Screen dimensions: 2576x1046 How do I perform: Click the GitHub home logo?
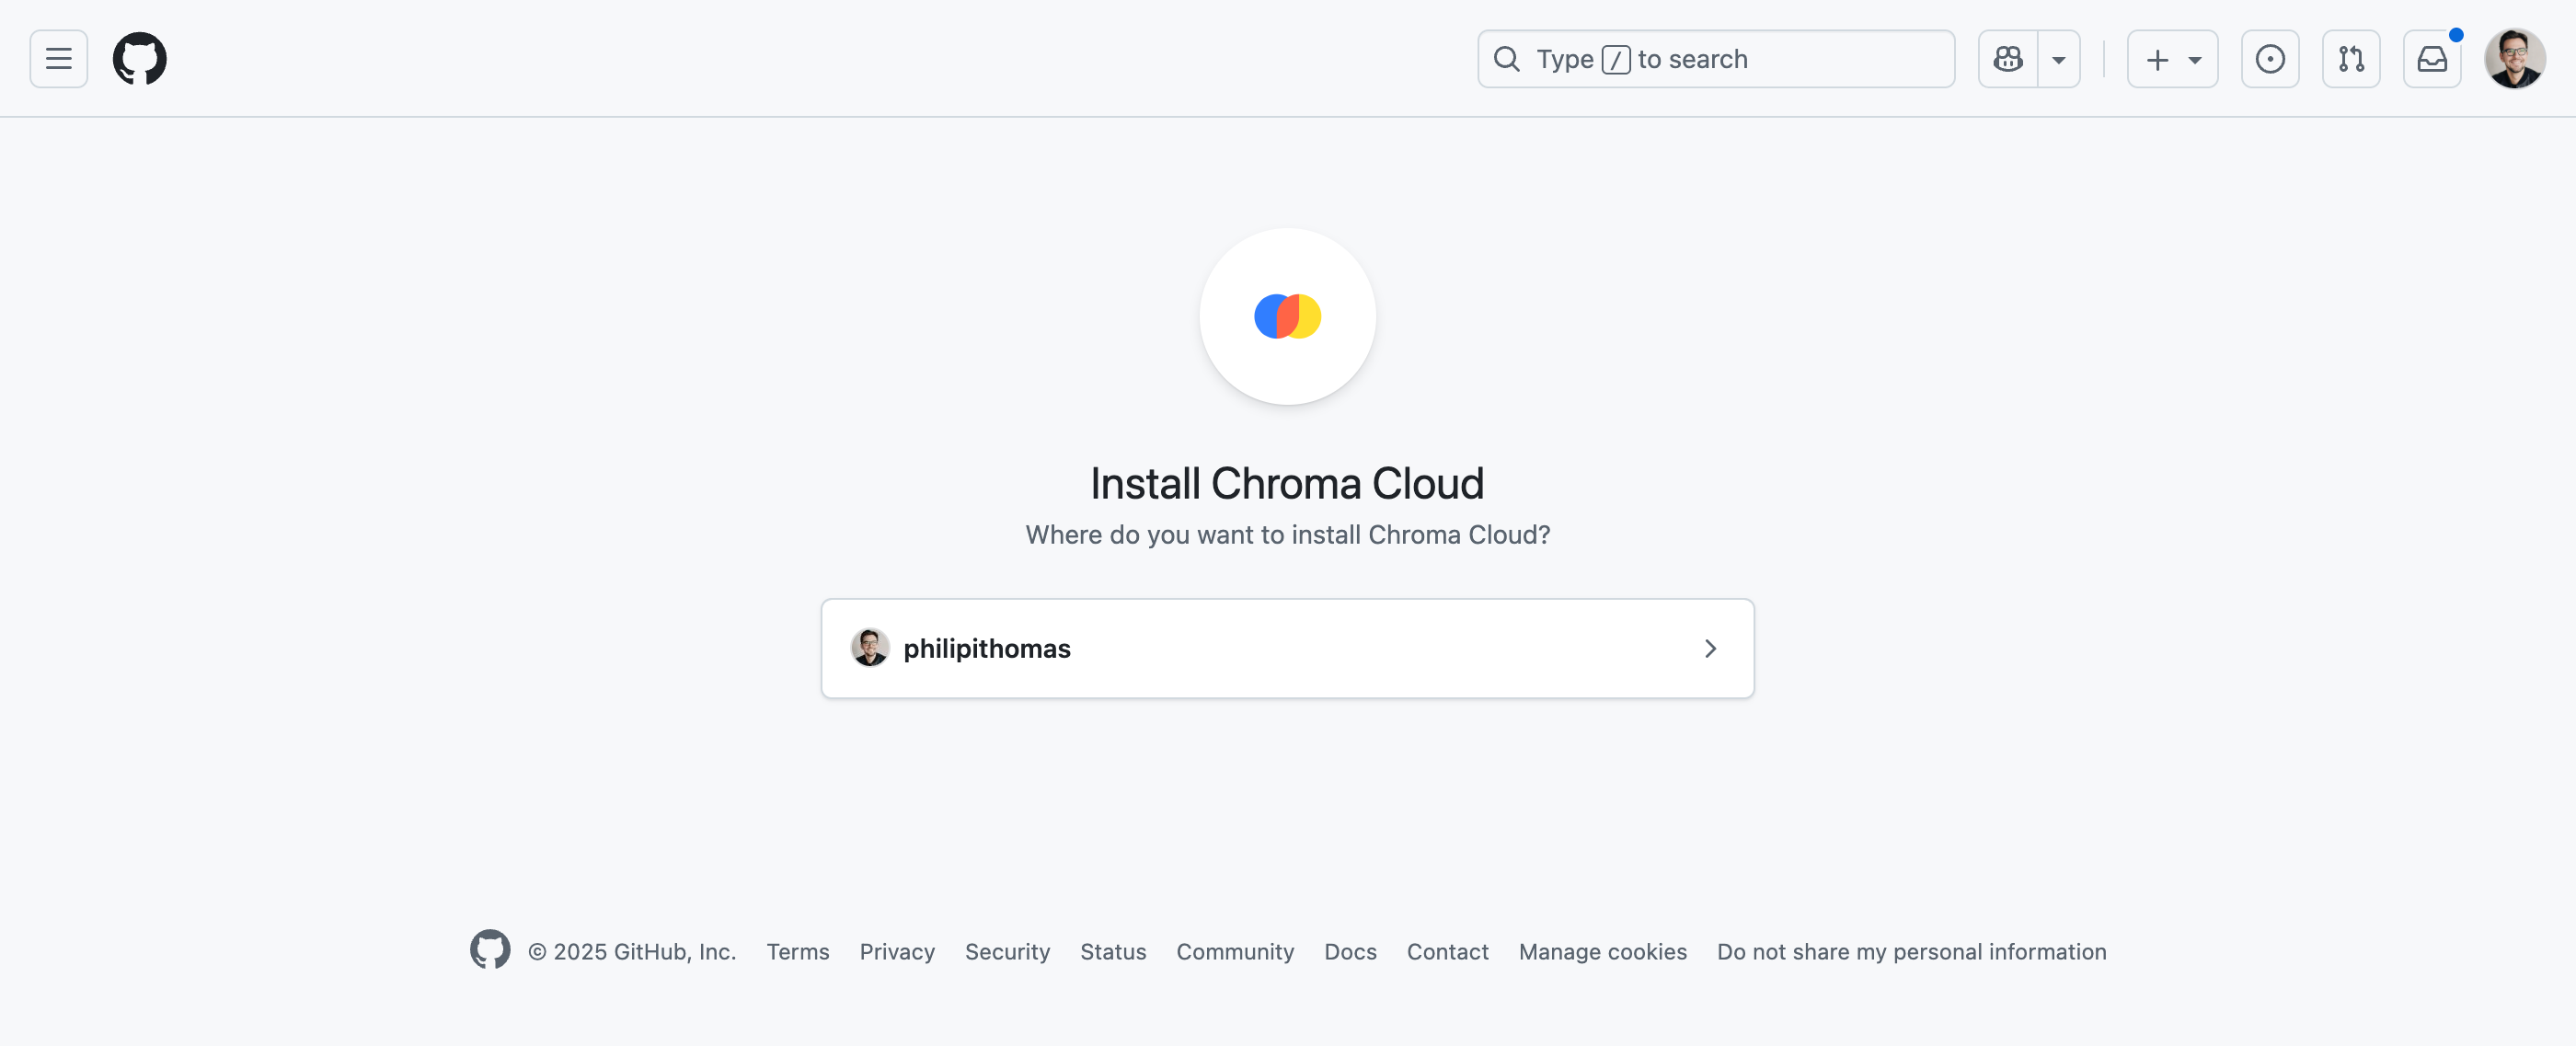[140, 58]
